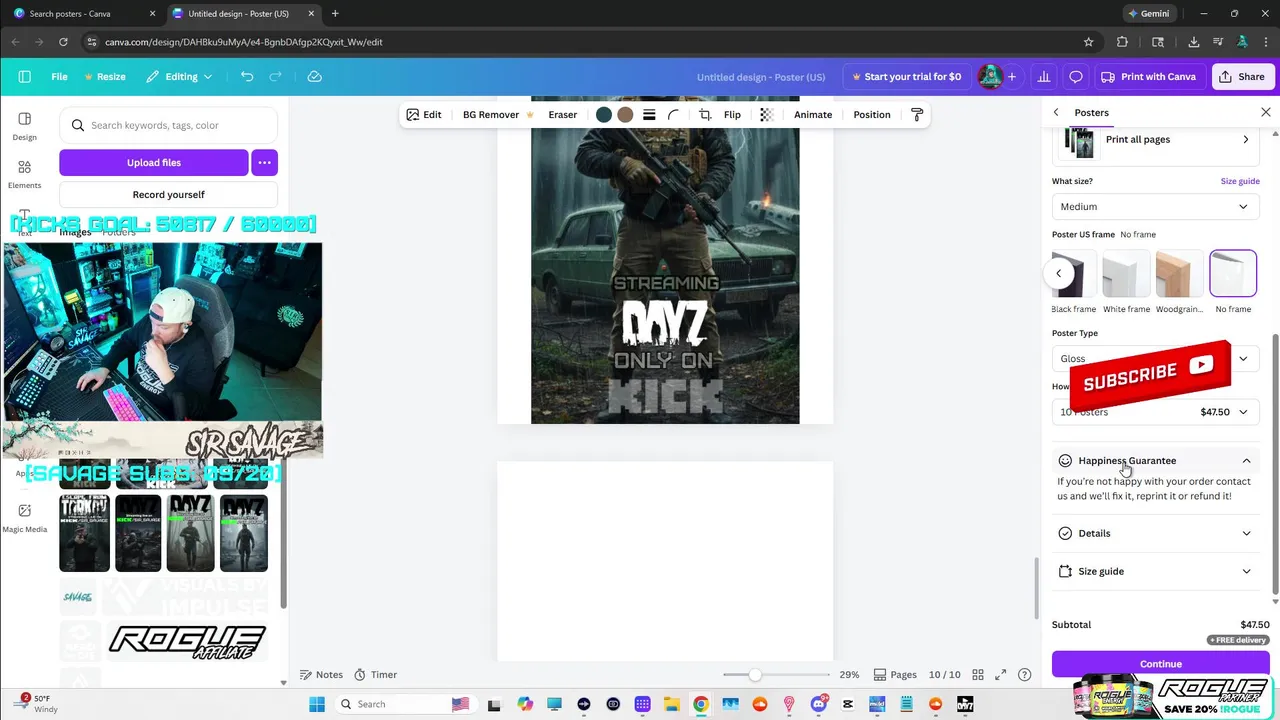This screenshot has height=720, width=1280.
Task: Pick the dark teal color swatch
Action: (603, 115)
